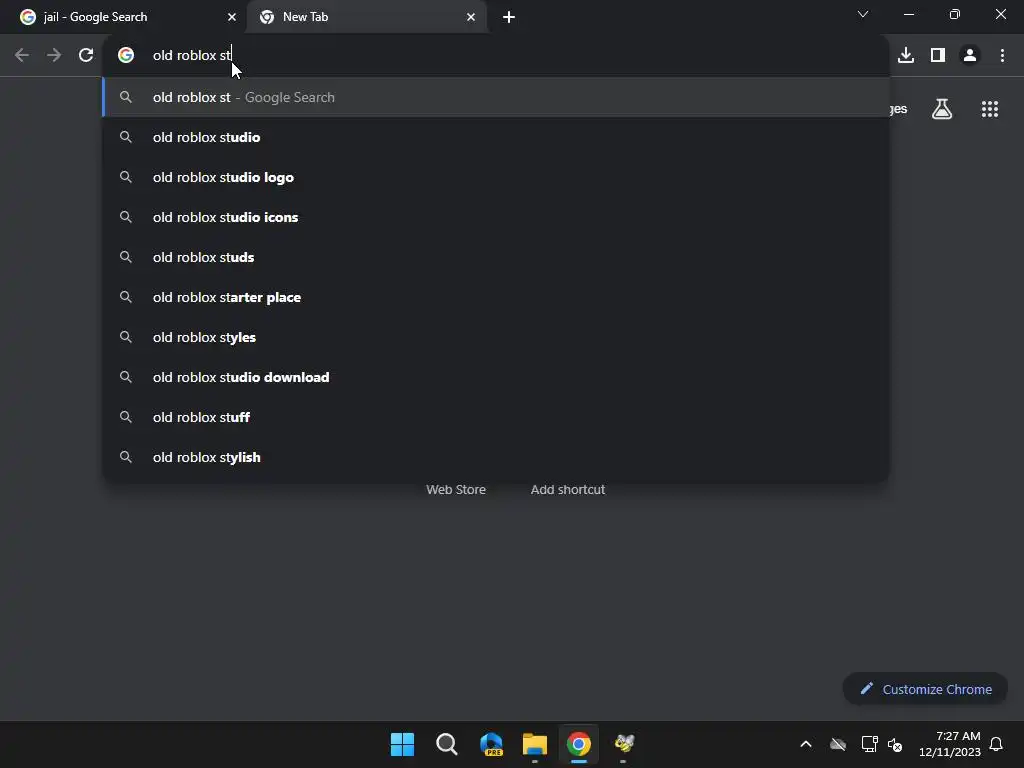Screen dimensions: 1024x768
Task: Open the notifications bell icon
Action: tap(996, 744)
